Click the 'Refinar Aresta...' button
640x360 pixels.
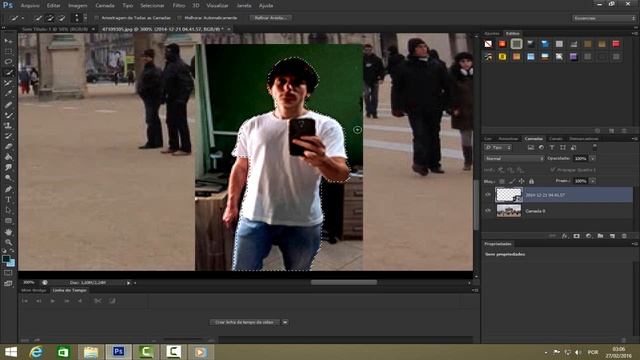270,18
